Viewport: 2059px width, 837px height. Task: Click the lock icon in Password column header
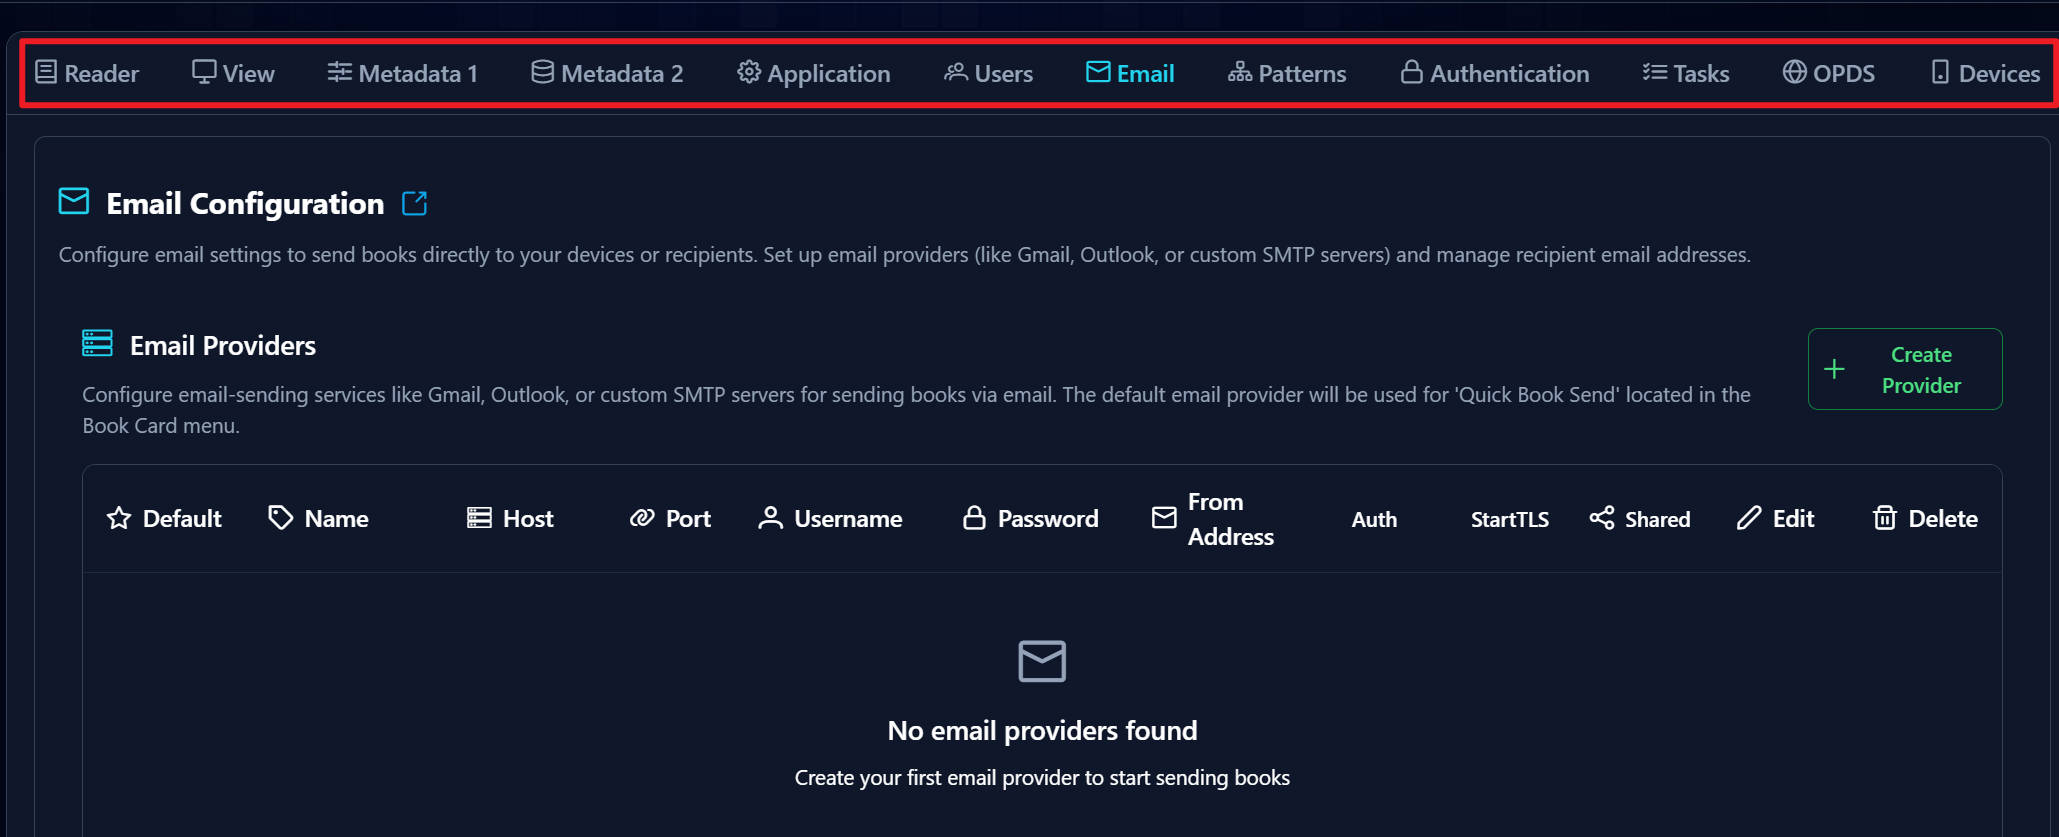tap(974, 518)
